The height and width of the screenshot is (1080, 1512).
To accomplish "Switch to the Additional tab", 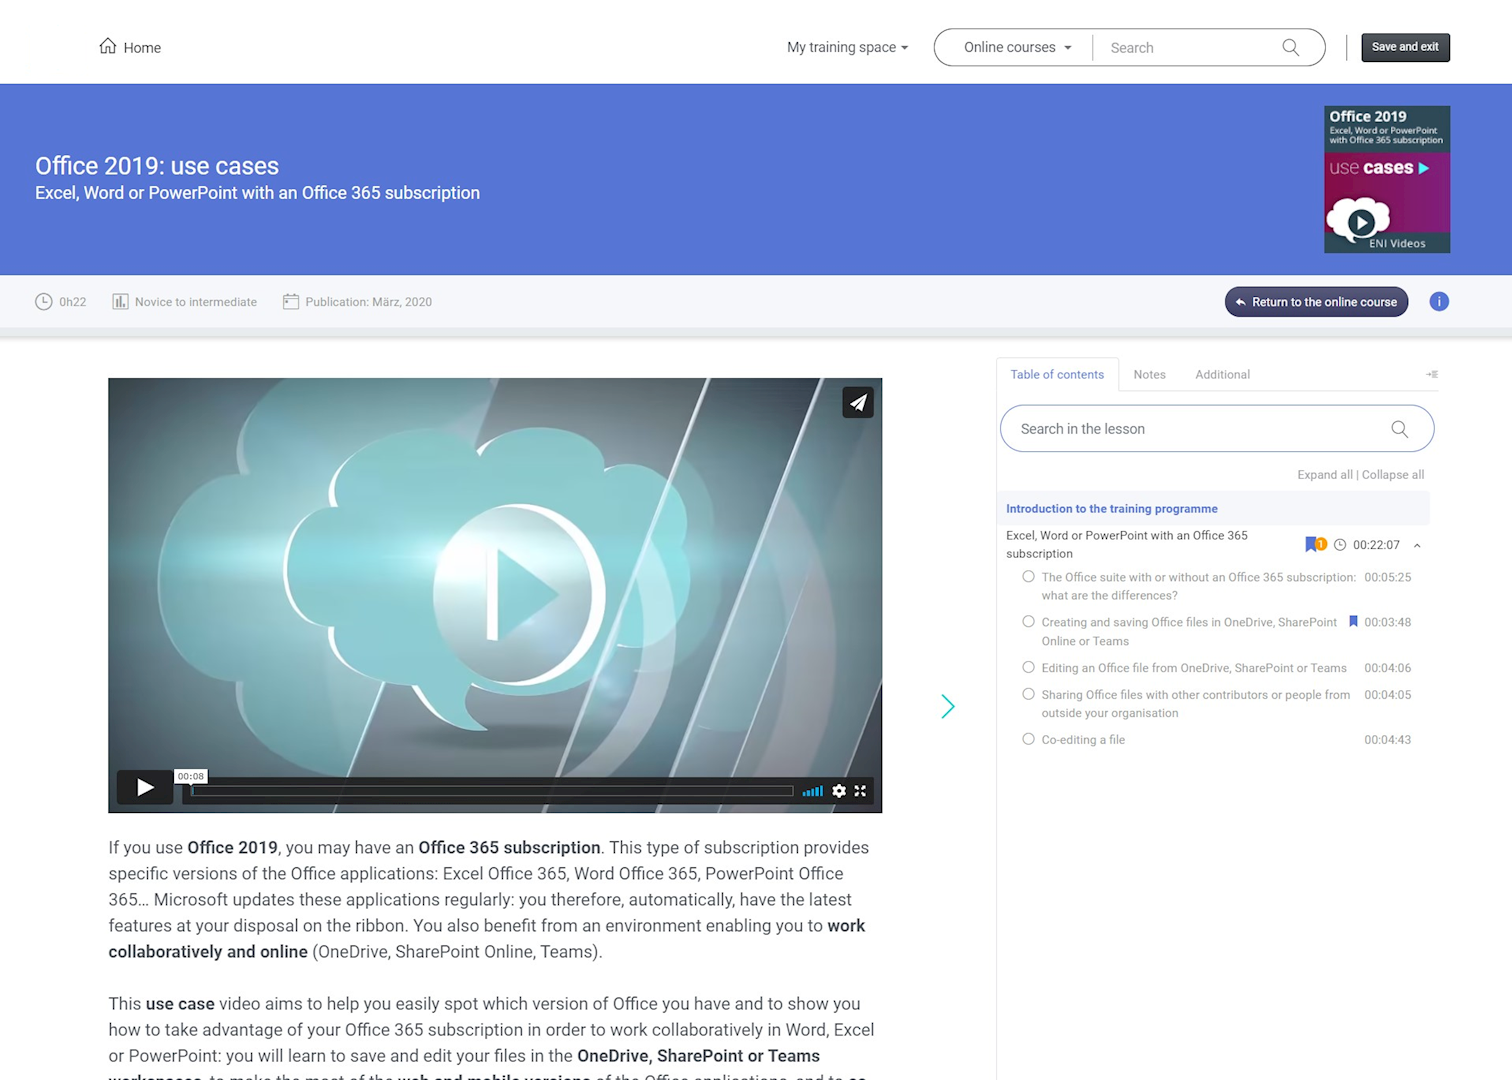I will point(1222,375).
